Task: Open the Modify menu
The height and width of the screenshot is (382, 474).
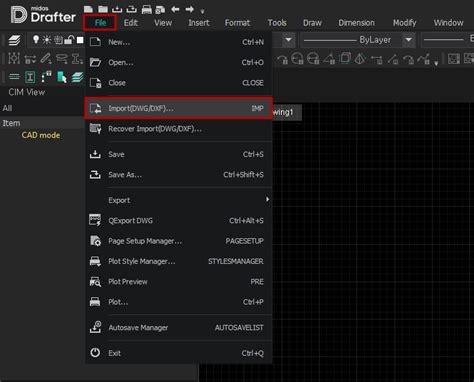Action: click(404, 23)
